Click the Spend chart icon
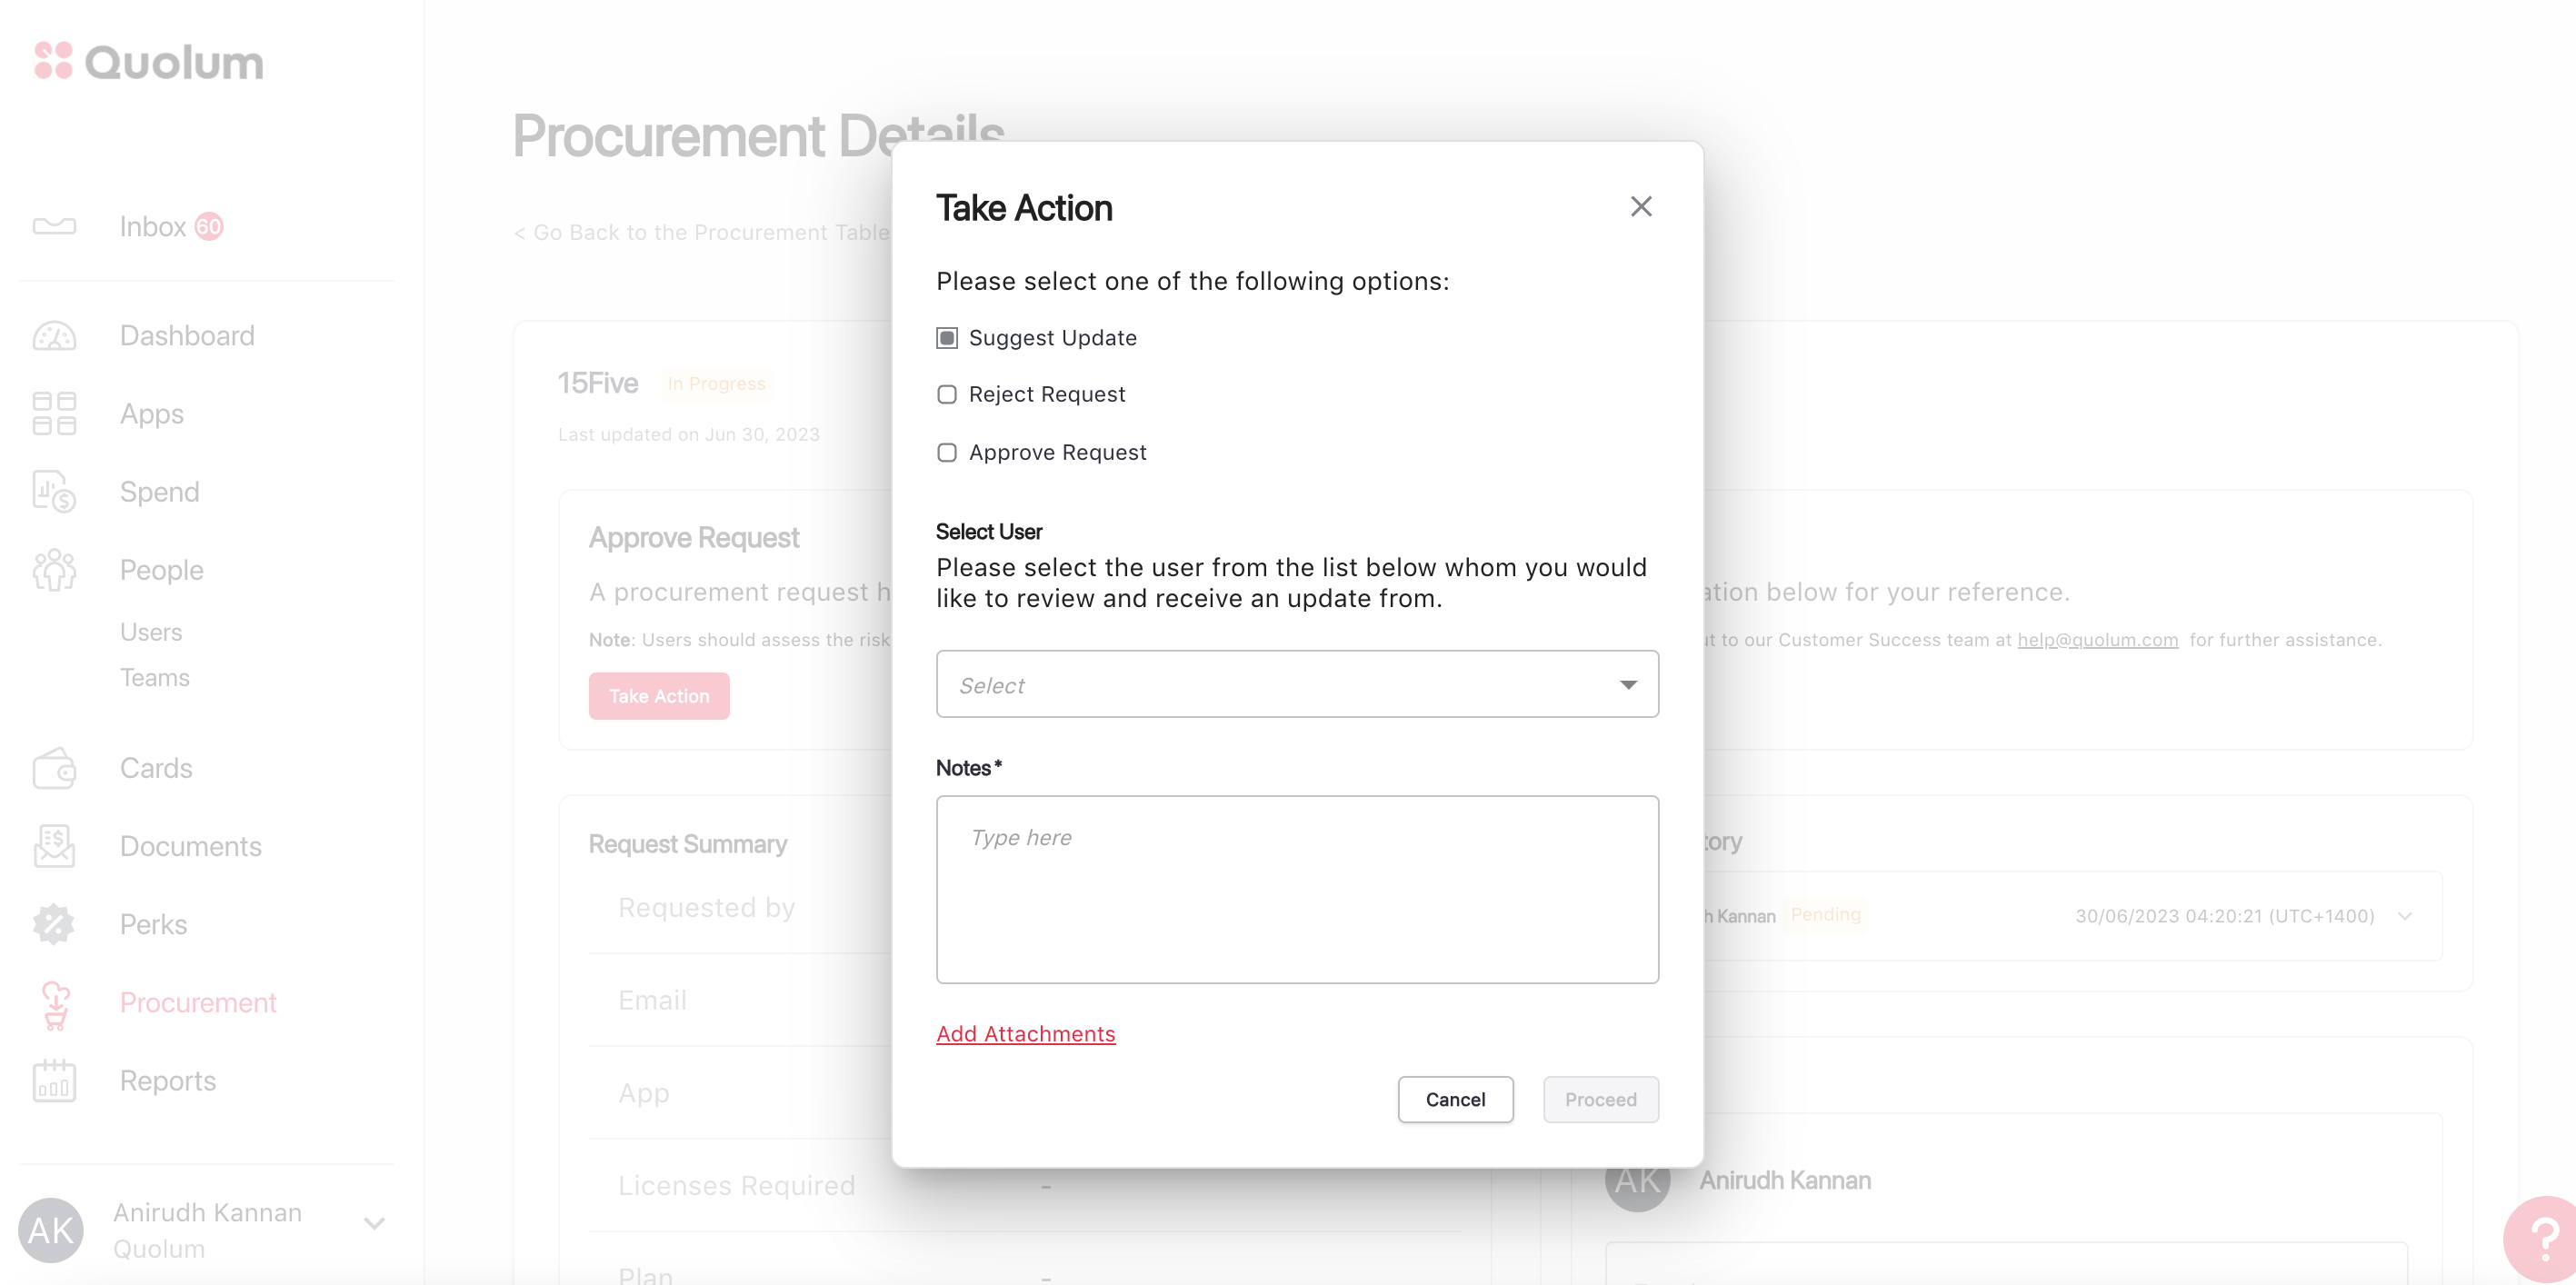 54,492
